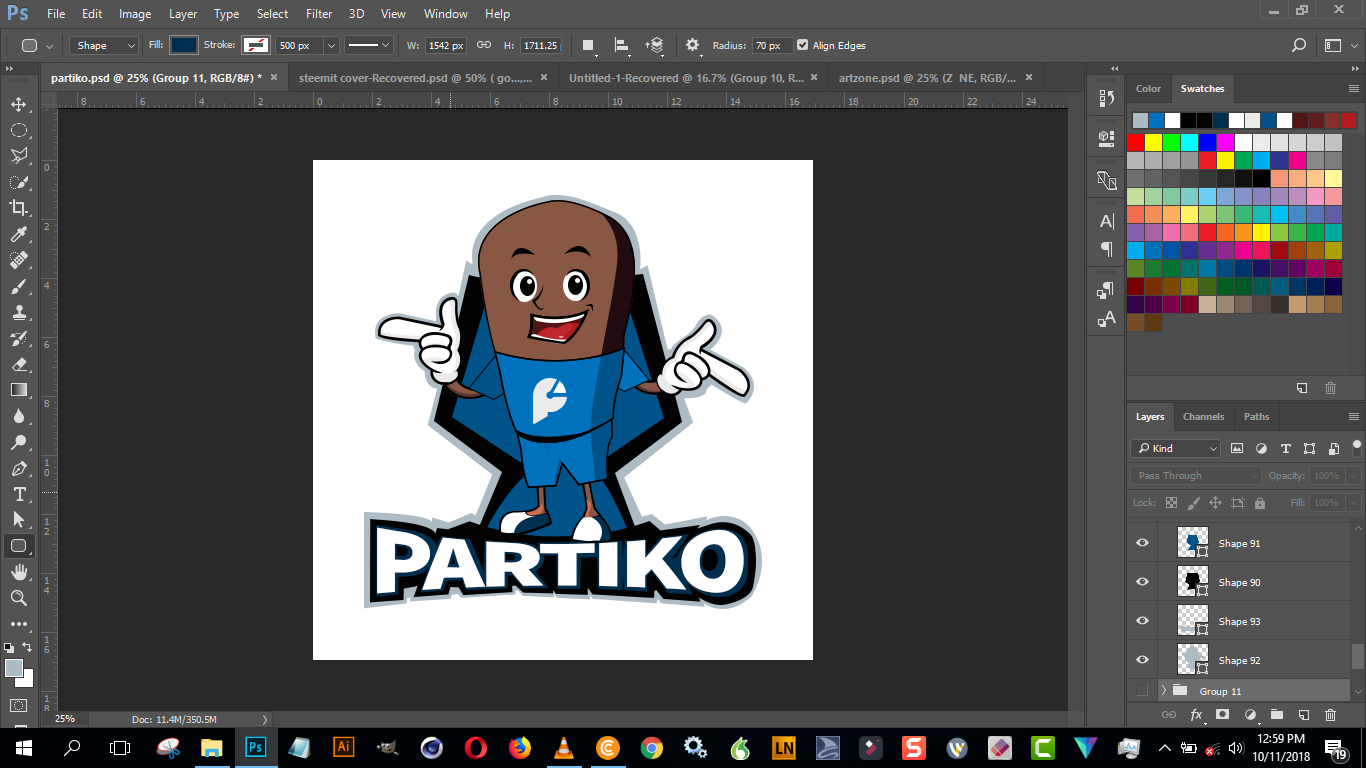Click link width and height icon

click(484, 45)
